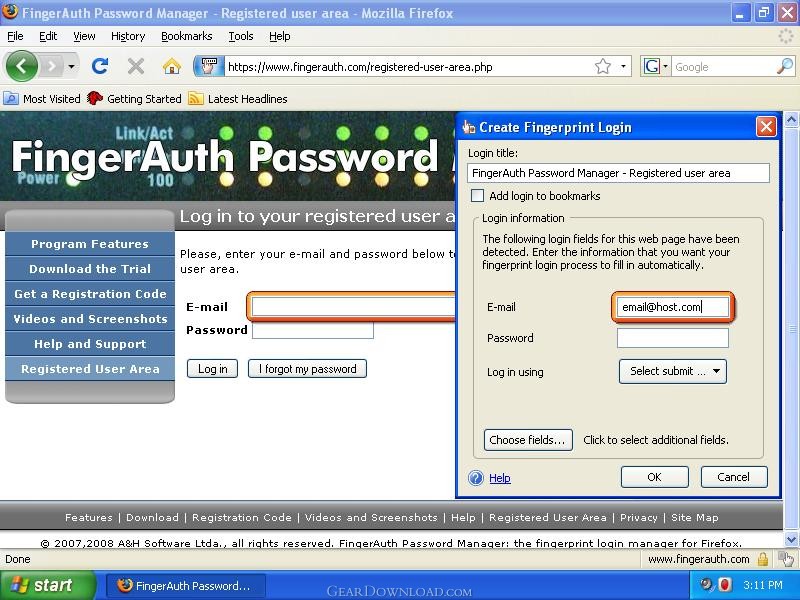Click the green Back navigation arrow
The height and width of the screenshot is (600, 800).
21,66
